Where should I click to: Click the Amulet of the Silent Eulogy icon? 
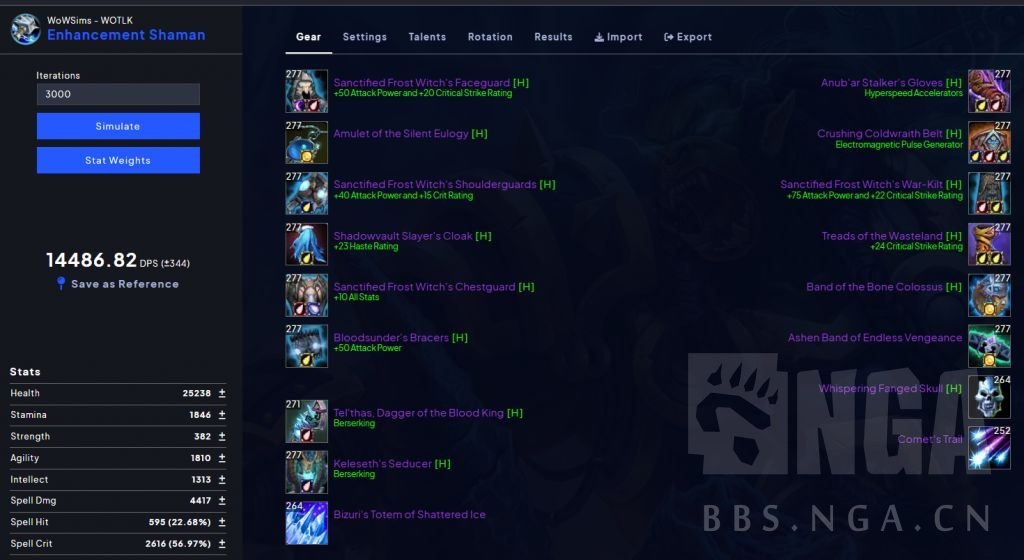[306, 142]
